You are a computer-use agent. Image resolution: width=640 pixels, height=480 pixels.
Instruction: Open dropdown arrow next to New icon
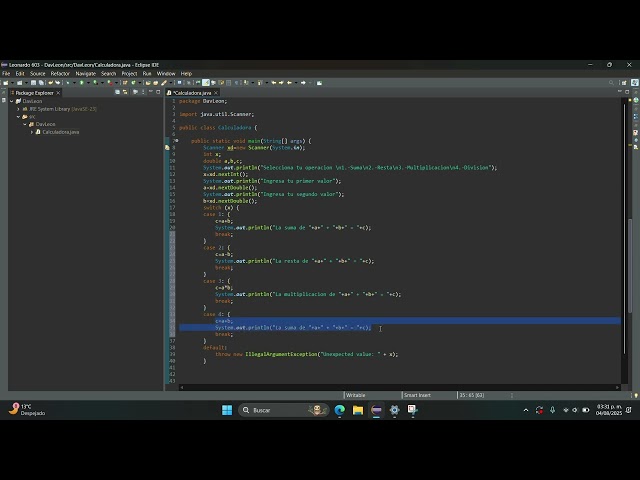point(13,83)
